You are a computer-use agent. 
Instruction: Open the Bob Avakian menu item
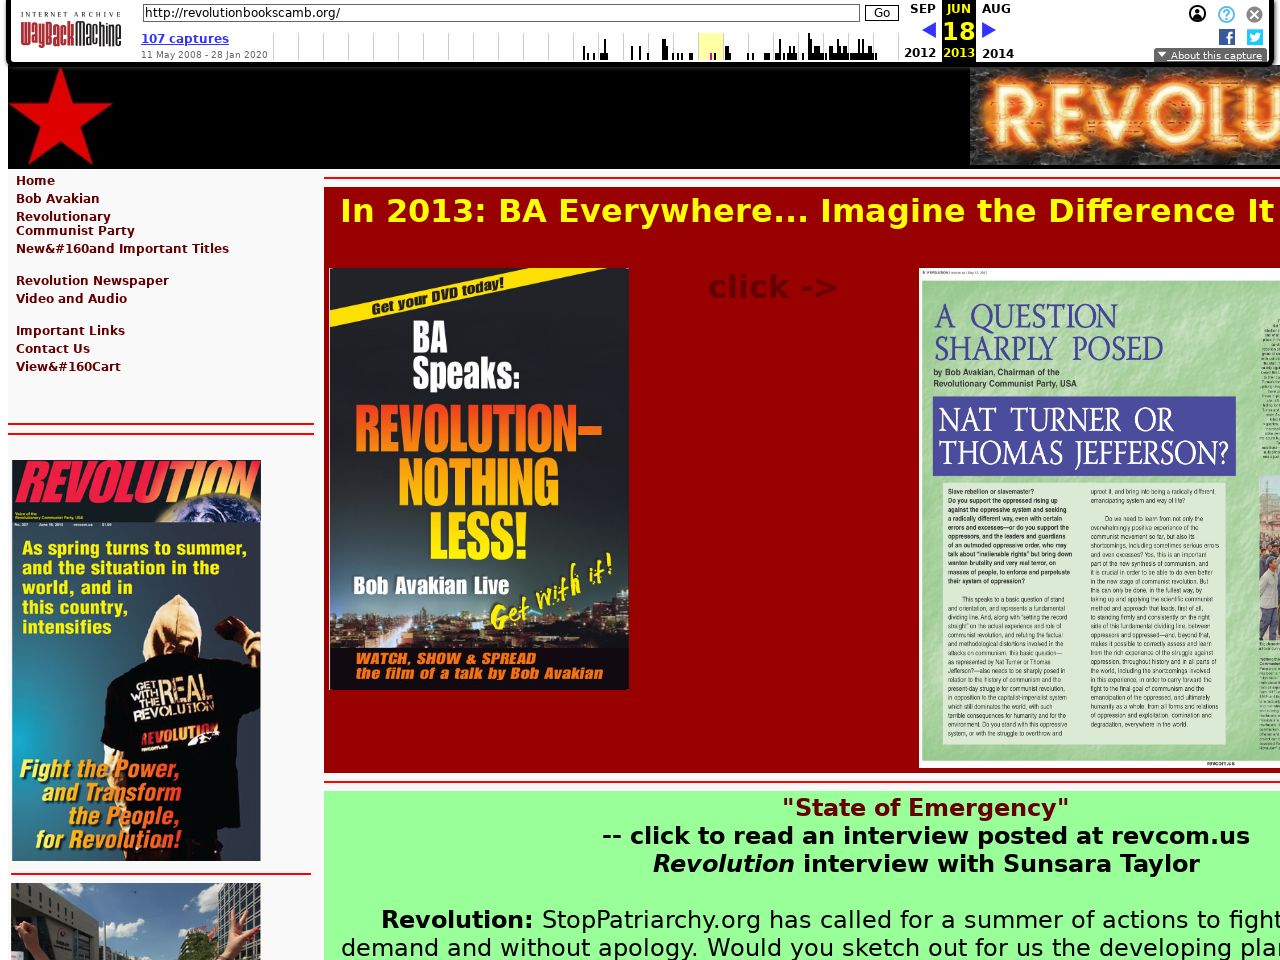[57, 199]
